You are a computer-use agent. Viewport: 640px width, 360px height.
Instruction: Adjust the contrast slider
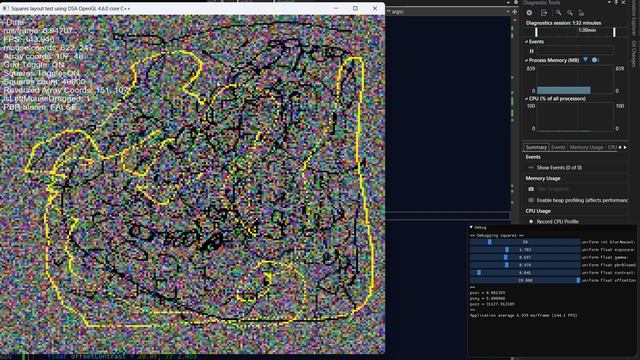tap(525, 273)
